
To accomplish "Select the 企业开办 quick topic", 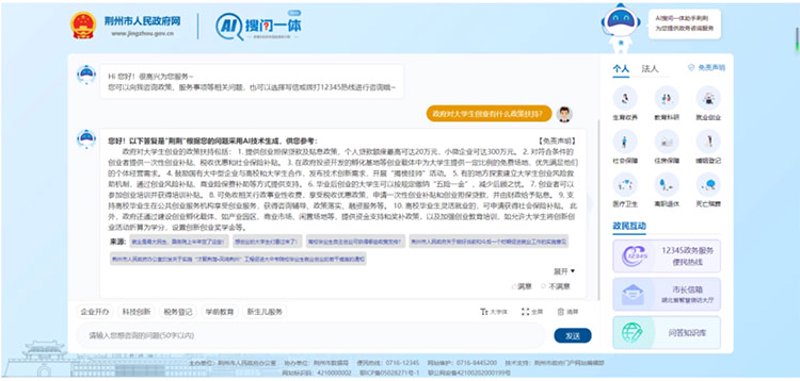I will [x=94, y=312].
